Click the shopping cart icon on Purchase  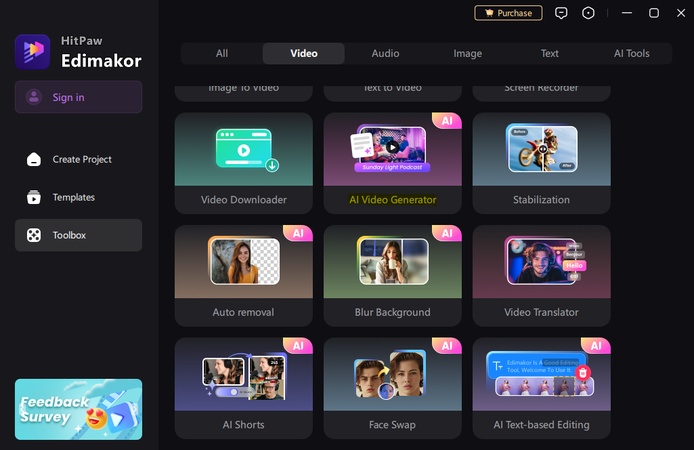pyautogui.click(x=488, y=13)
